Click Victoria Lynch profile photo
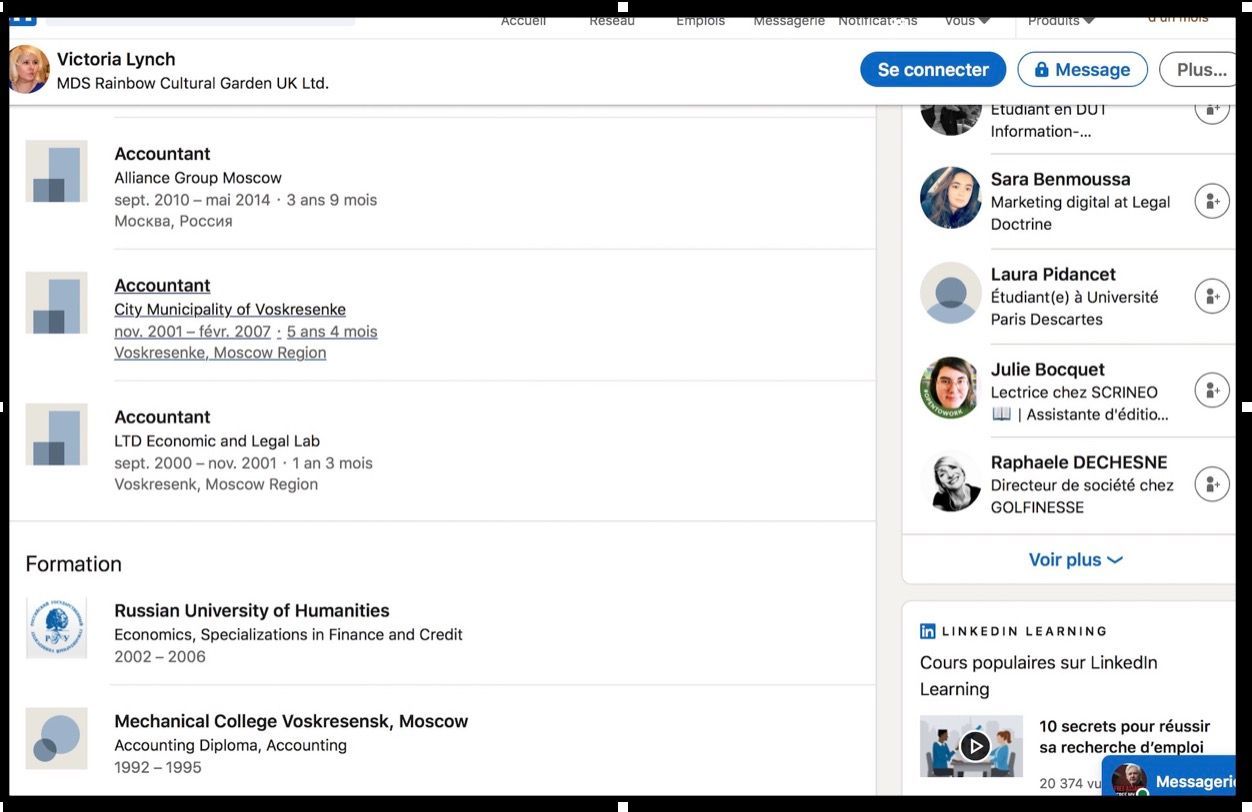The height and width of the screenshot is (812, 1252). point(28,70)
